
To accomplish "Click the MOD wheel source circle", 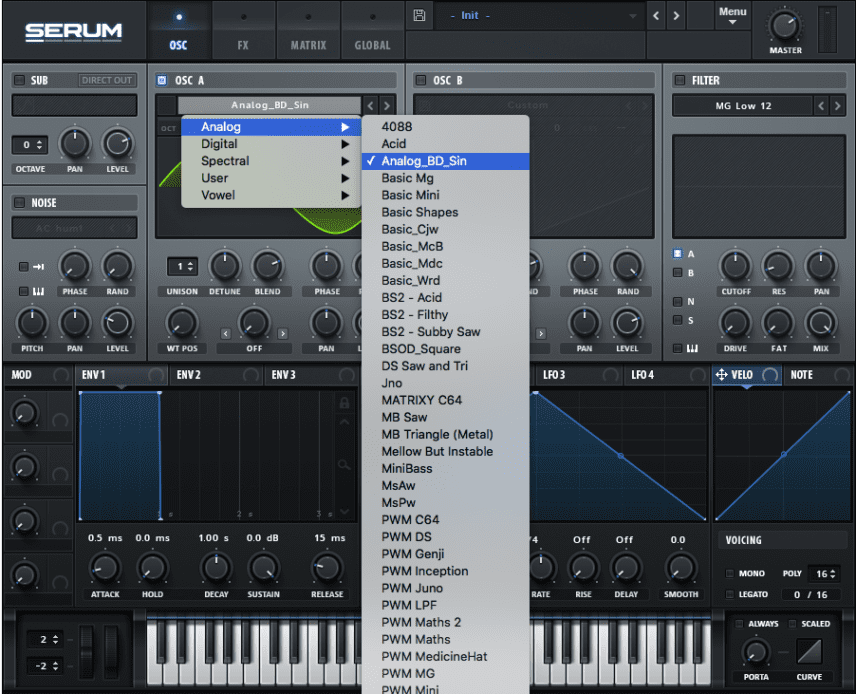I will tap(61, 375).
